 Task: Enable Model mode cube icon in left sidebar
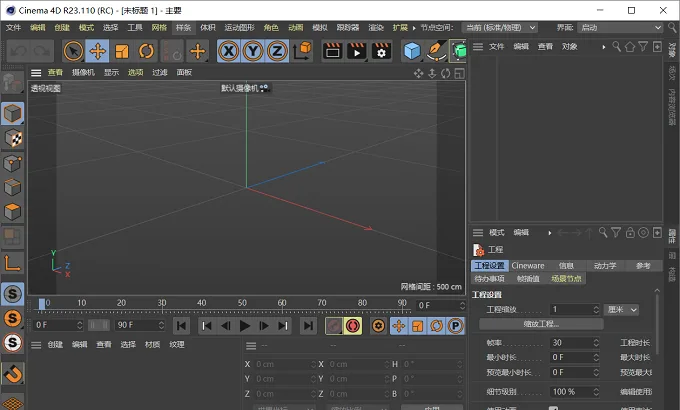(13, 114)
